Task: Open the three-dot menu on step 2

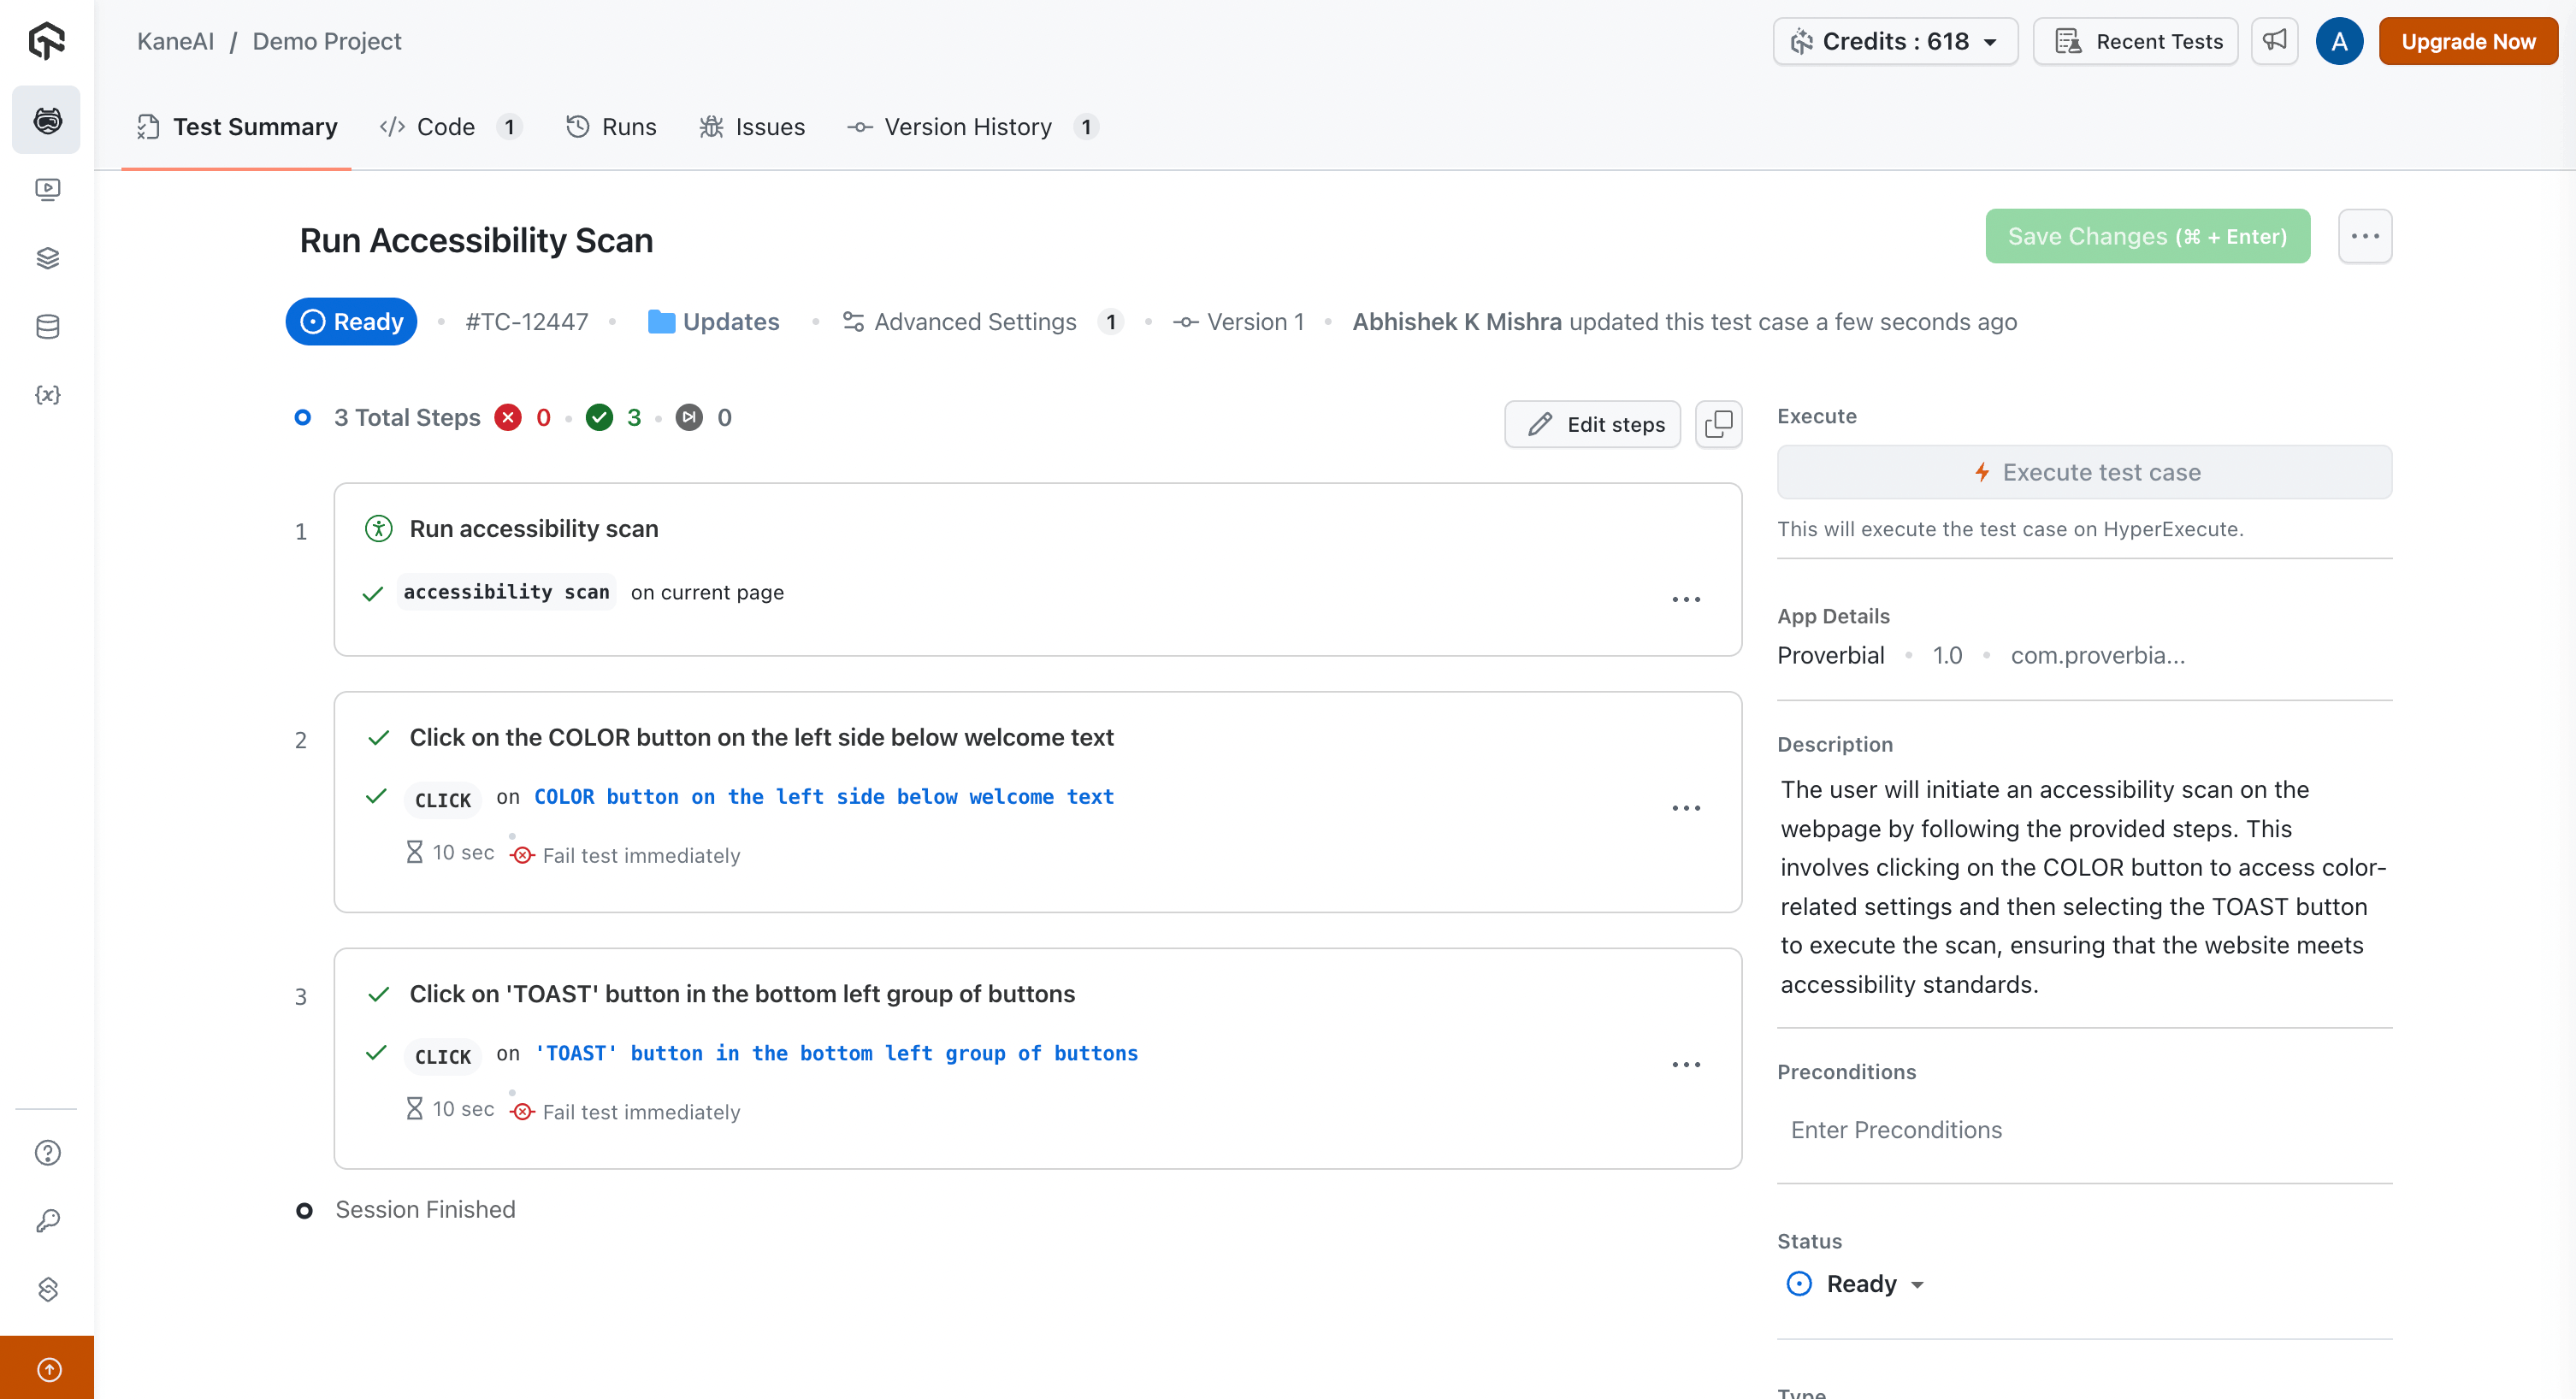Action: 1686,807
